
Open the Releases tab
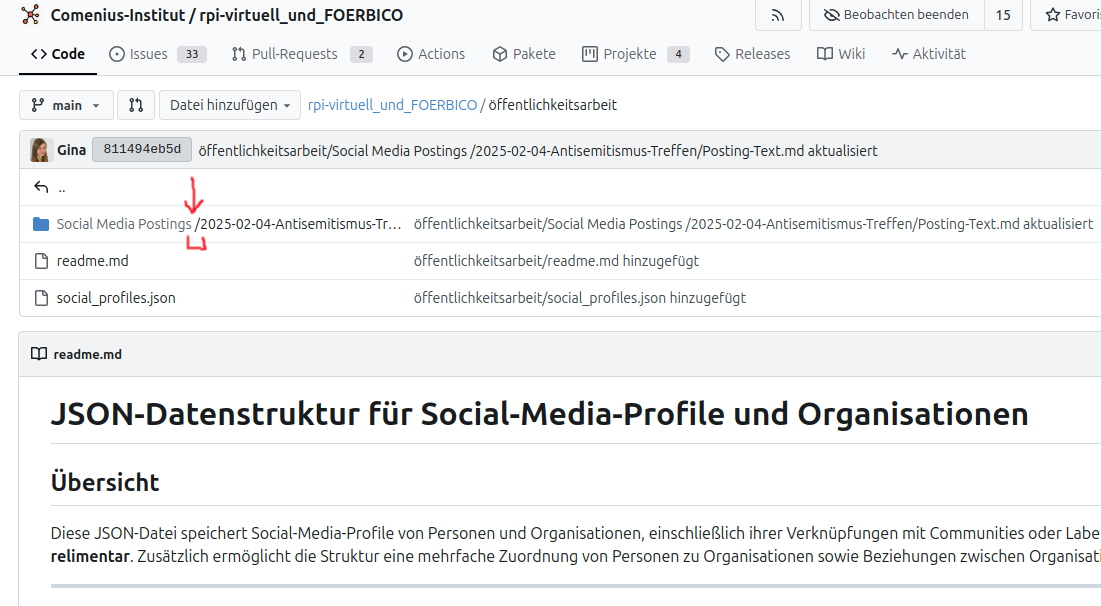click(x=752, y=54)
